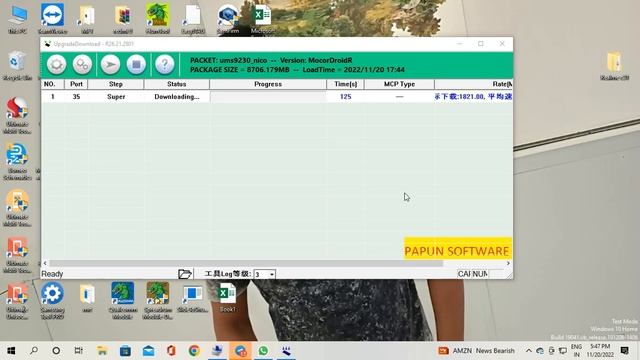
Task: Open the single gear Settings toolbar button
Action: [56, 64]
